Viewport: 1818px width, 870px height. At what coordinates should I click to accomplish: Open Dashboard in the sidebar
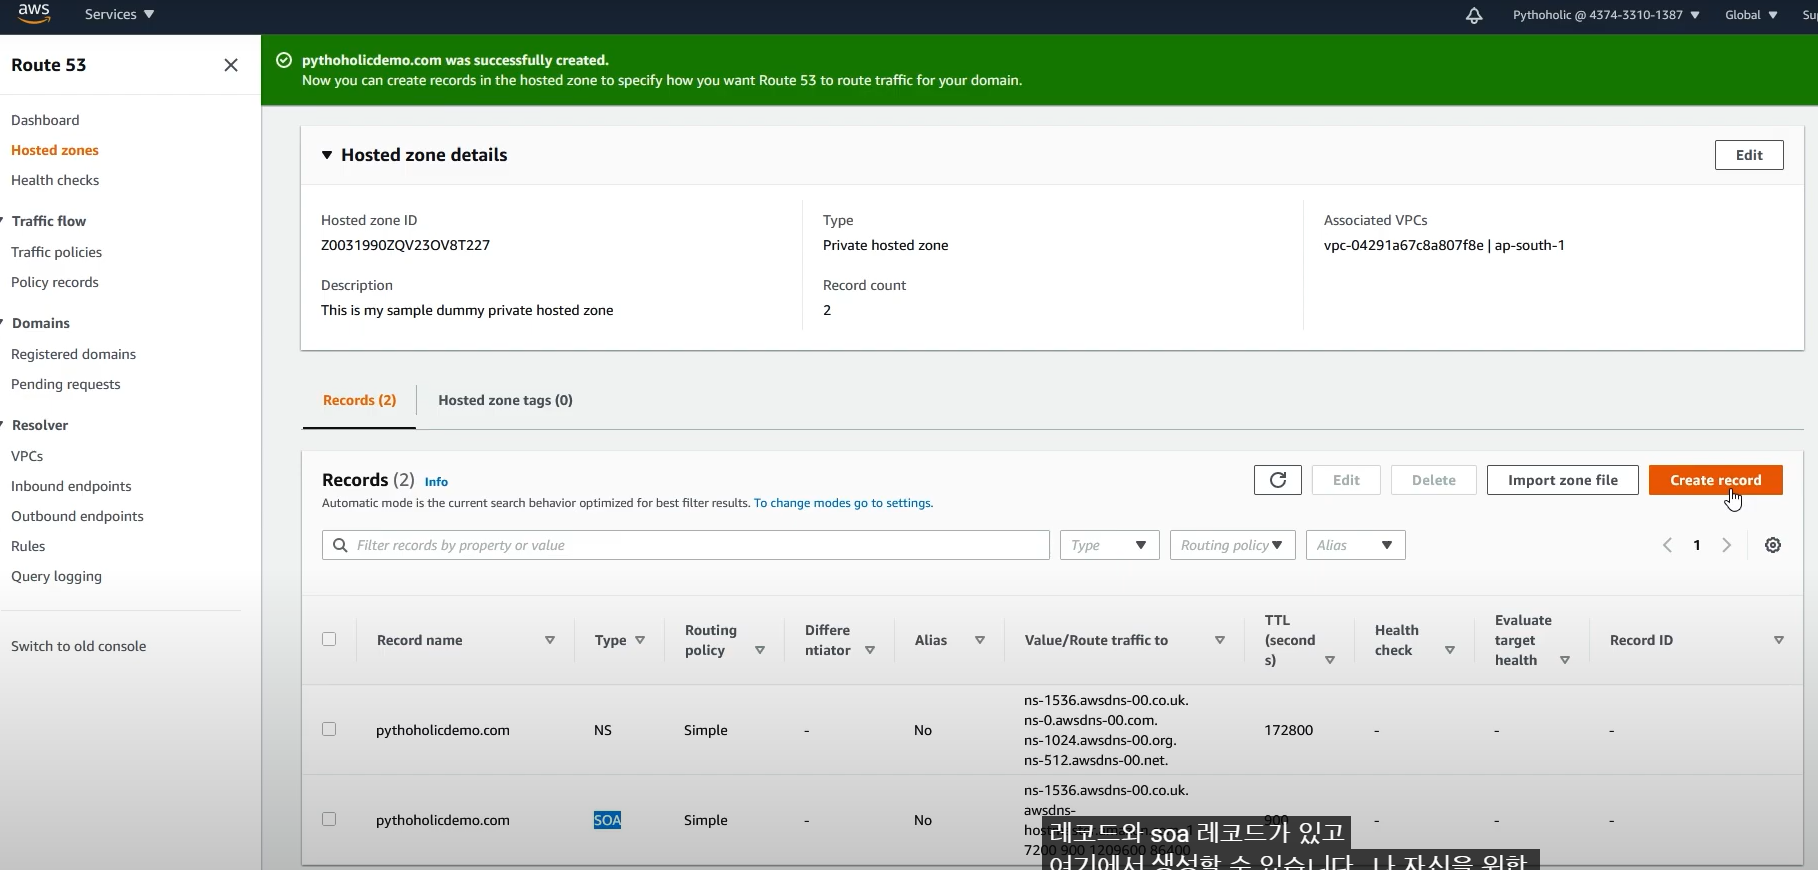click(x=45, y=120)
